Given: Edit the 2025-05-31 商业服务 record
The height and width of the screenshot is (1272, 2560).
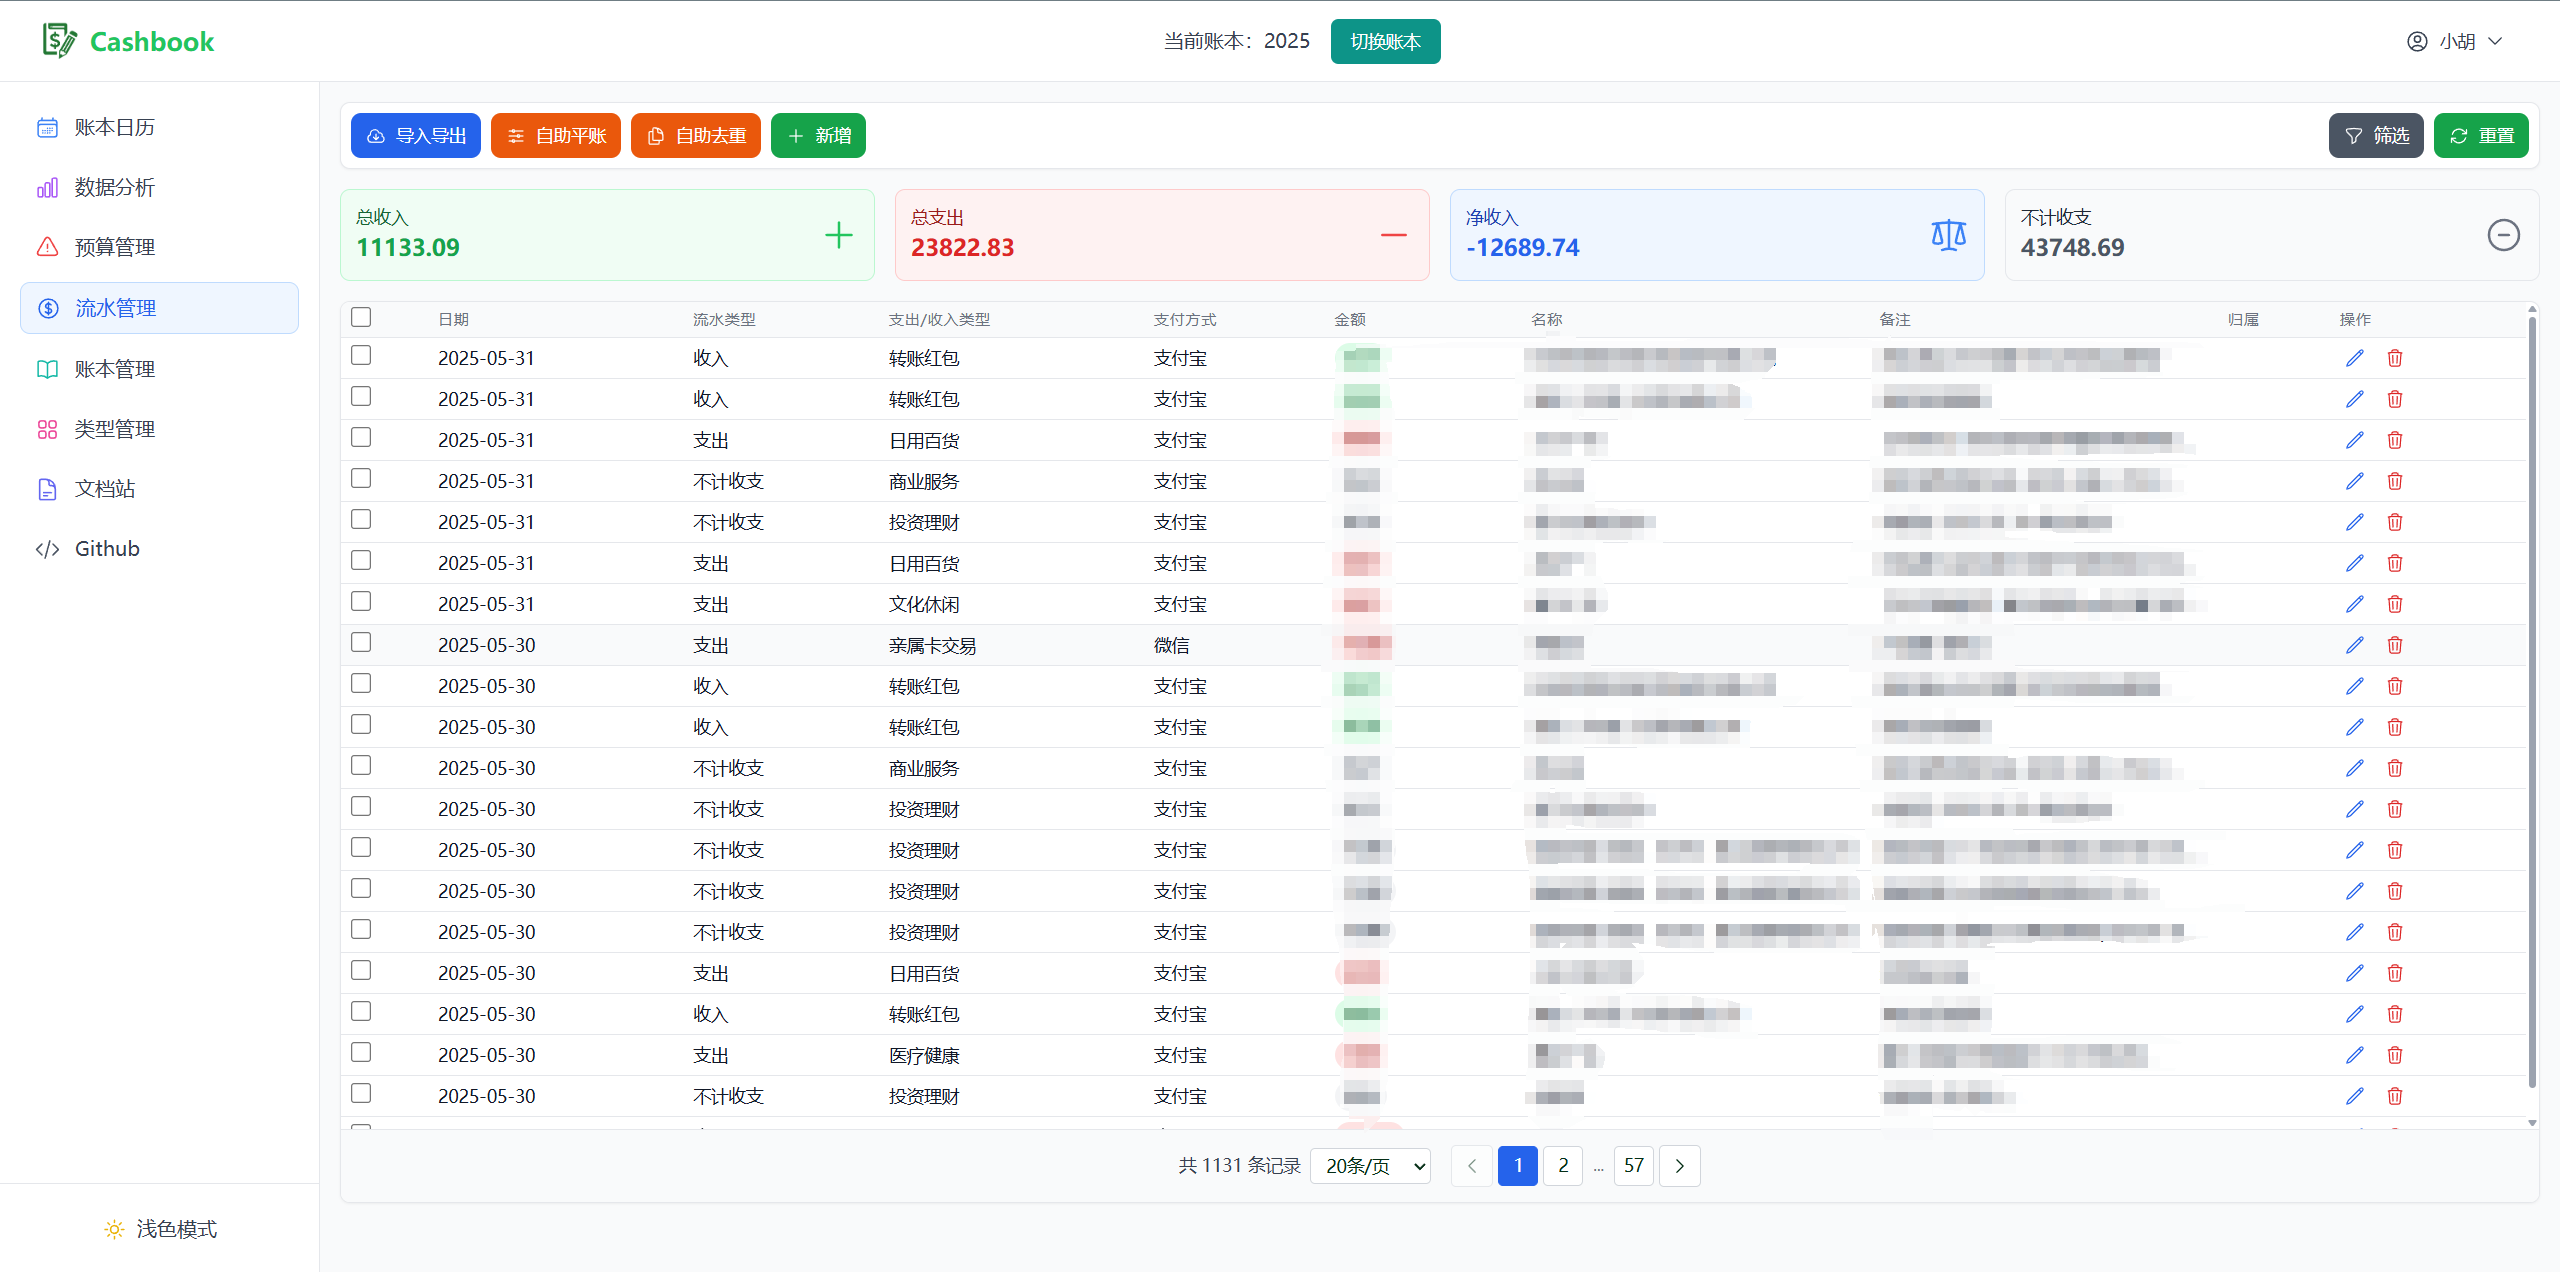Looking at the screenshot, I should 2355,481.
